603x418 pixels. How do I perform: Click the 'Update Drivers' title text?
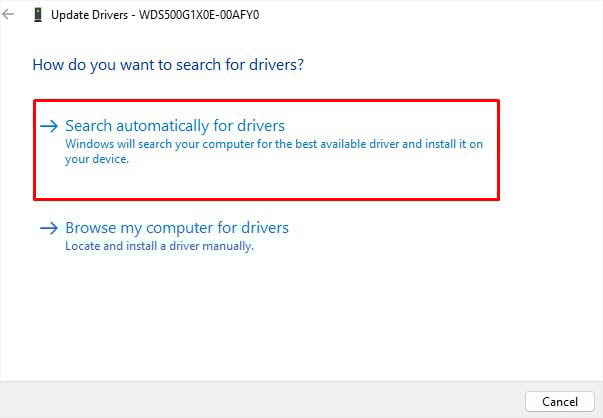pos(90,15)
